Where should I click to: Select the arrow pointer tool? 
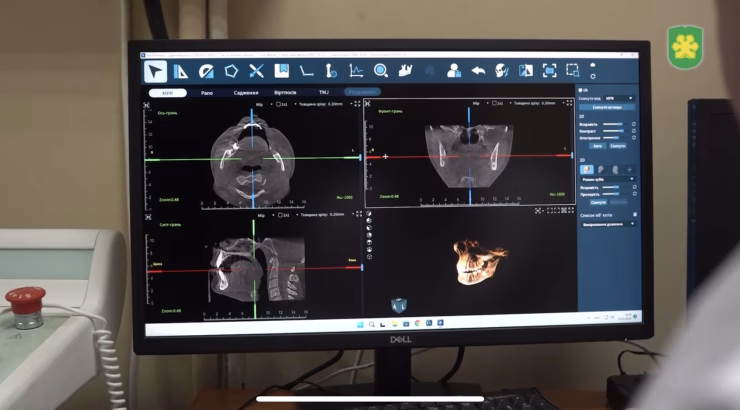[x=155, y=71]
